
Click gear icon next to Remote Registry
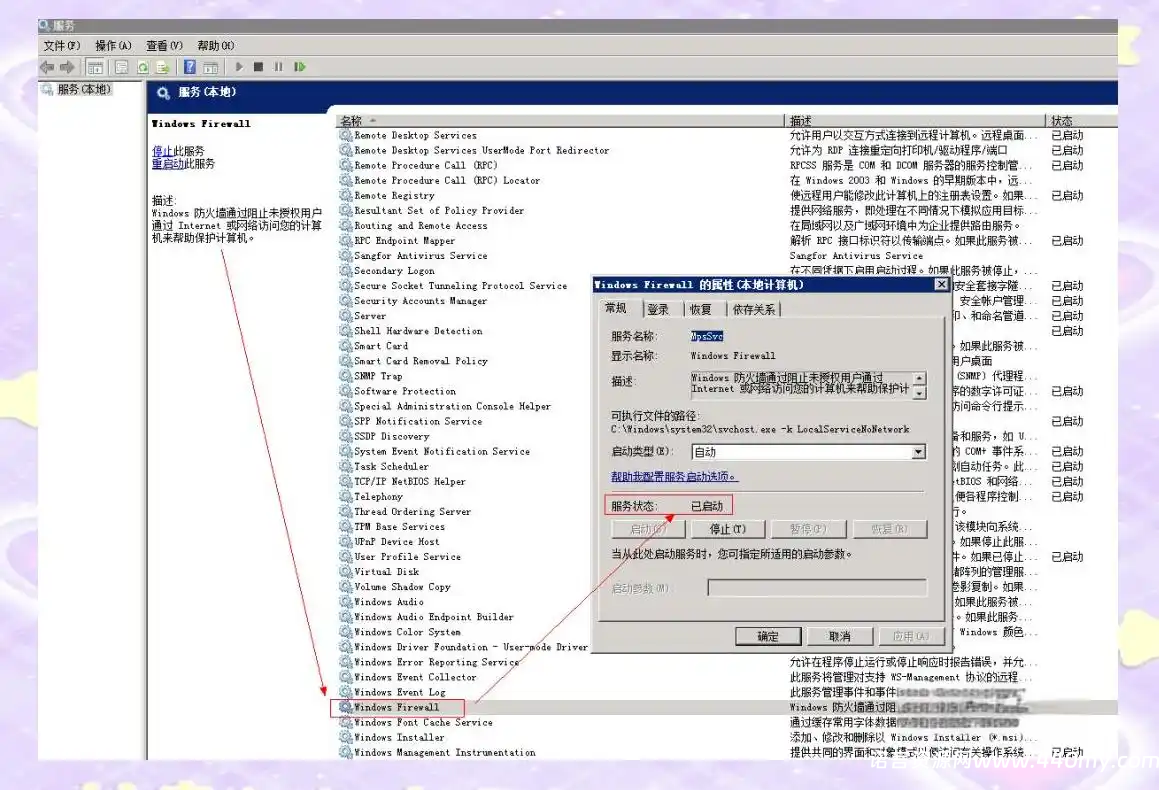click(345, 196)
